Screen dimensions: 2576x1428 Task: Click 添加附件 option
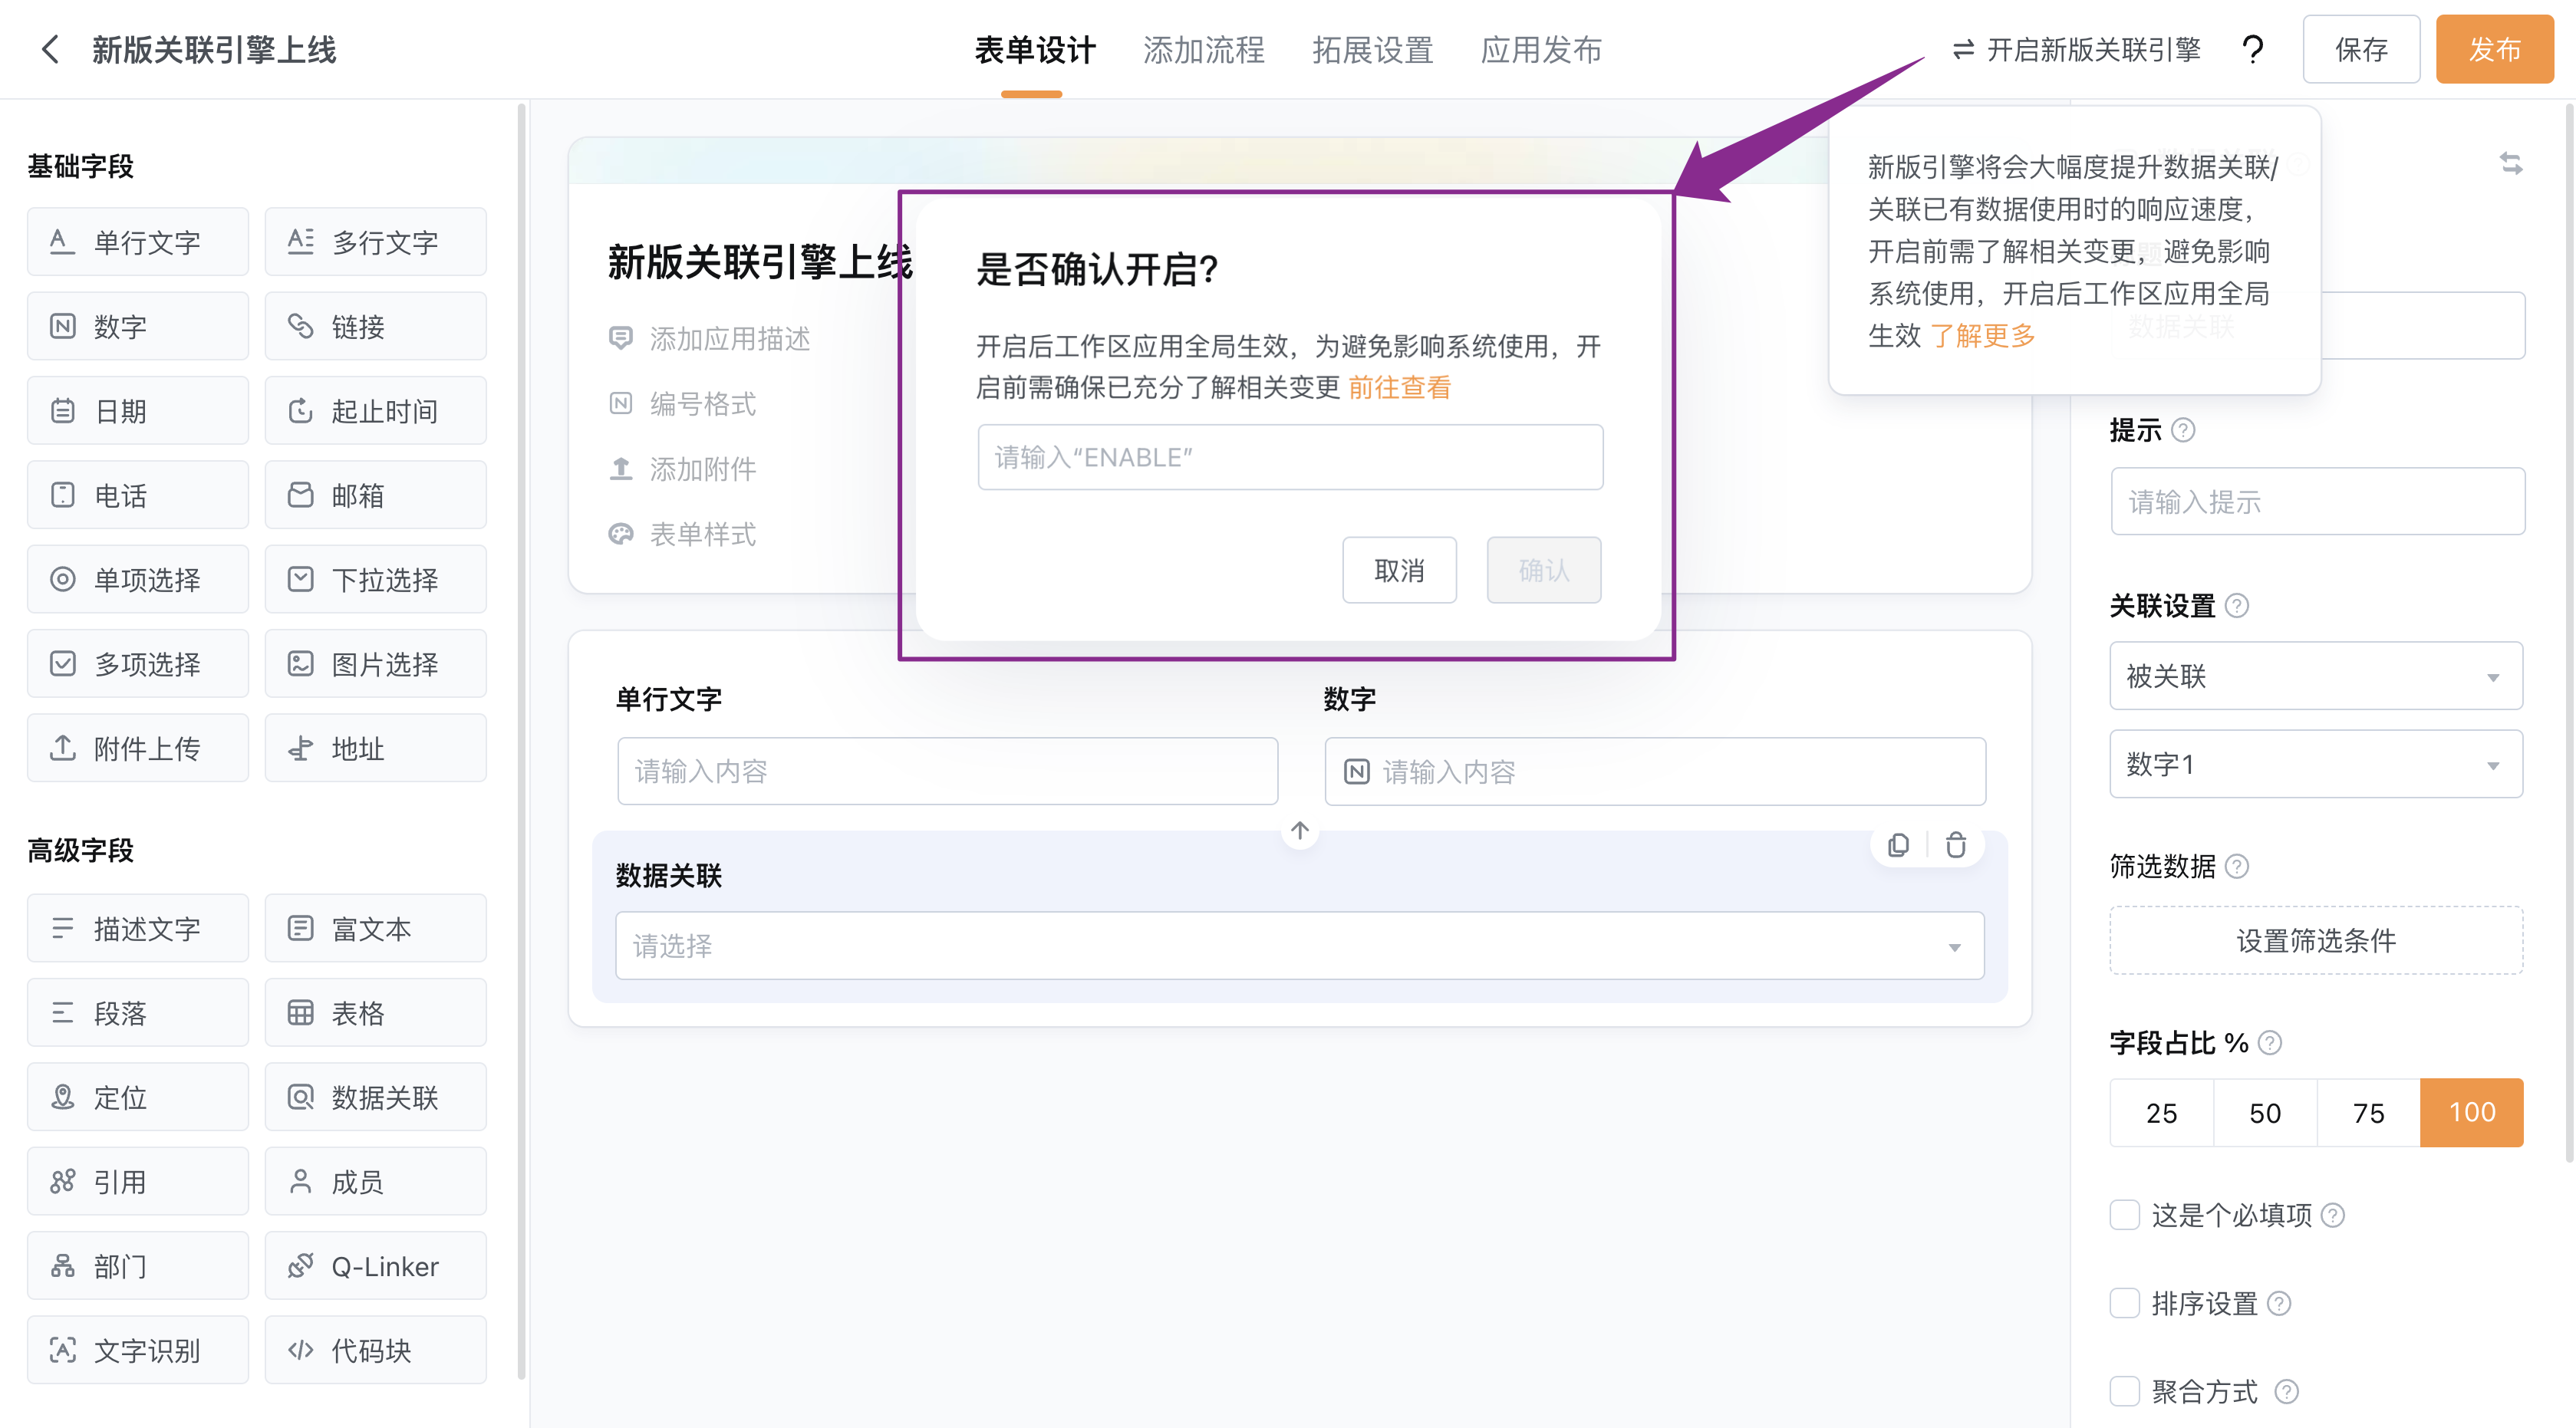(683, 469)
